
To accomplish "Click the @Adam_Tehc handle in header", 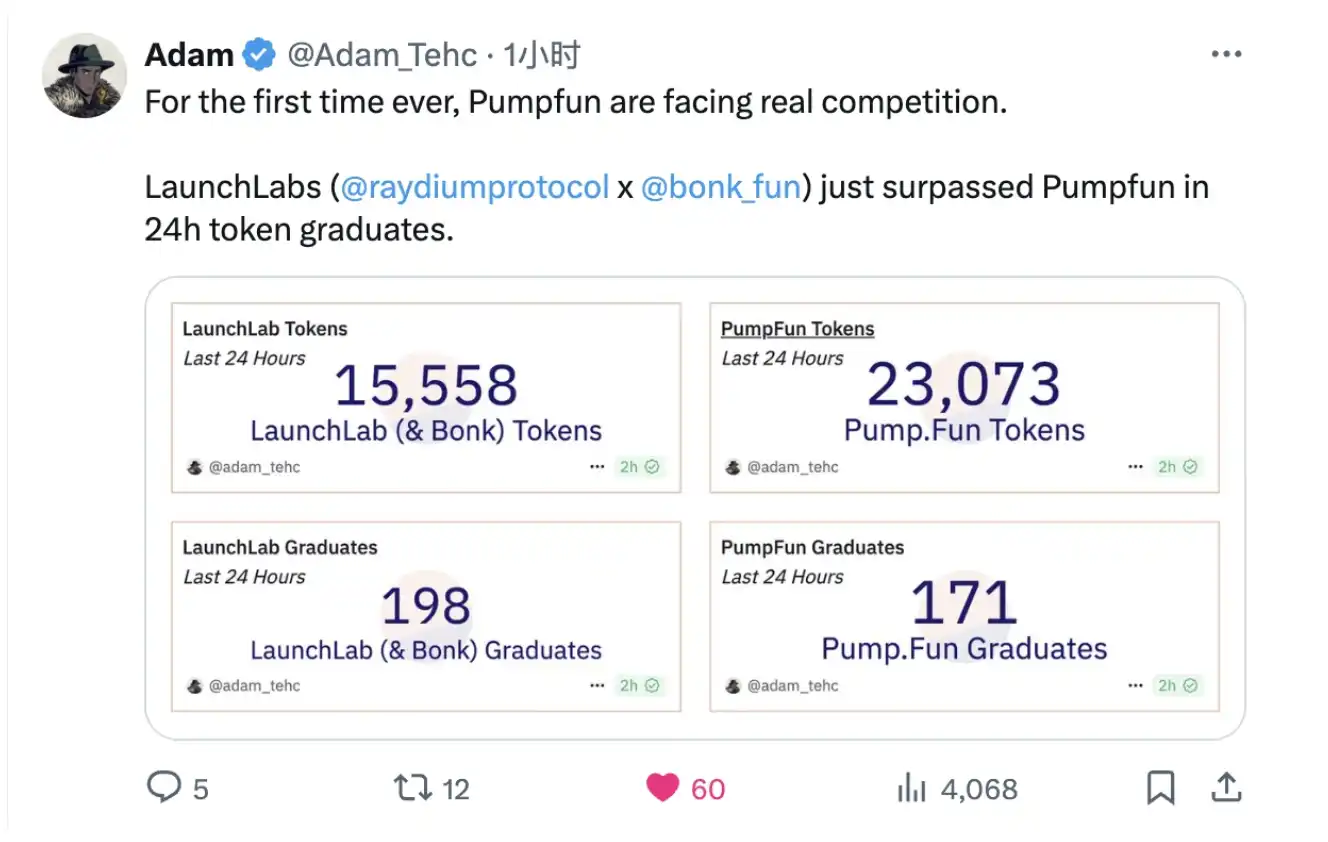I will pos(382,55).
